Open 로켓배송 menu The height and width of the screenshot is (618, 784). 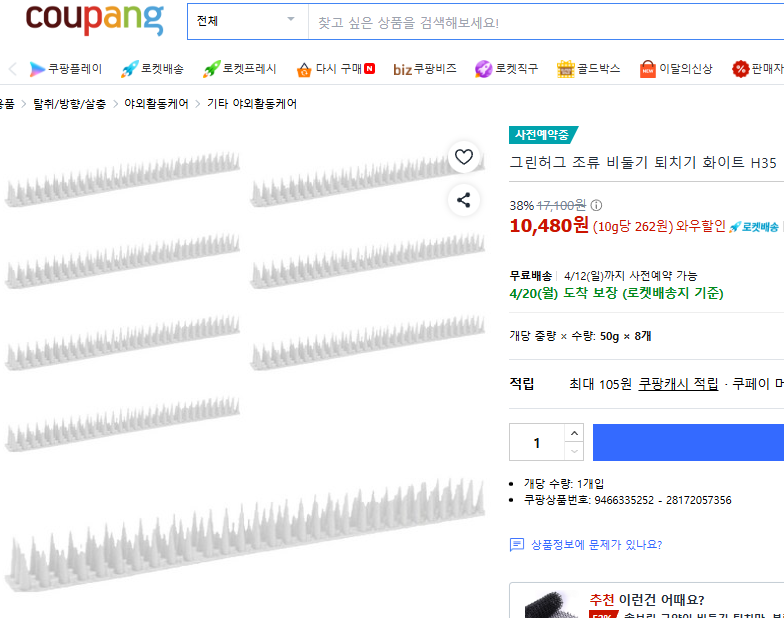click(x=152, y=69)
